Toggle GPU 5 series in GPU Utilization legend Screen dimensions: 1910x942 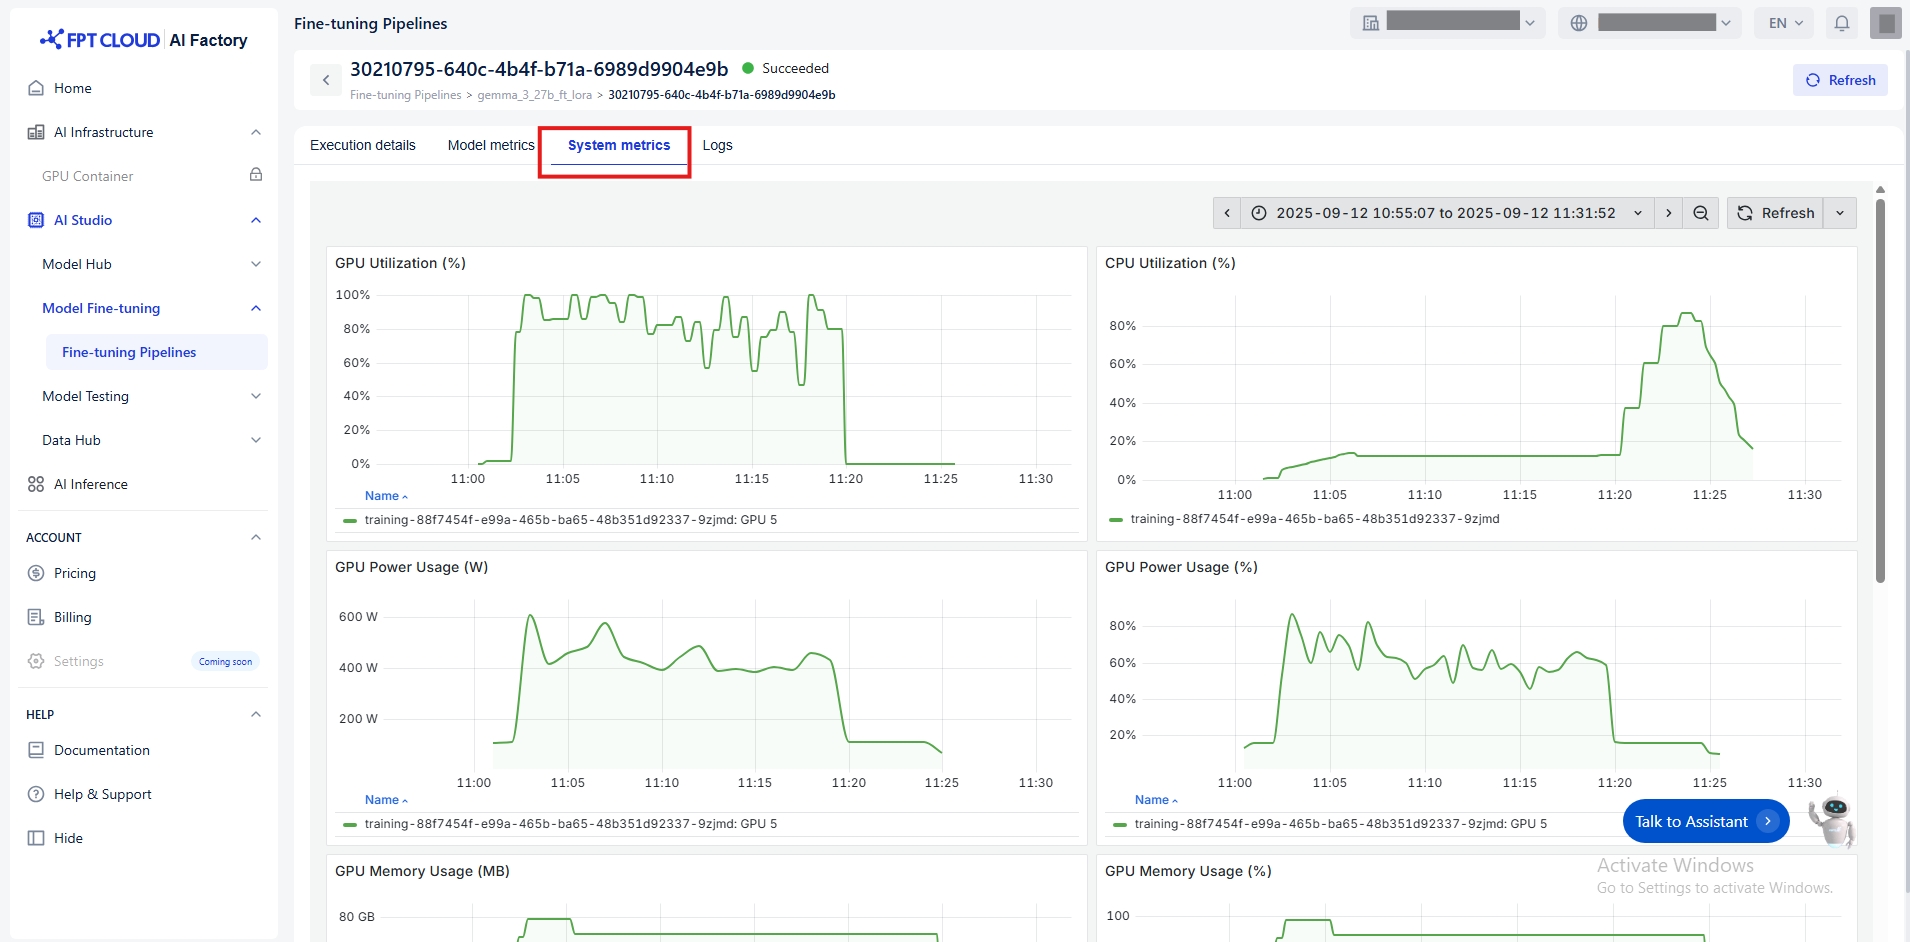click(570, 520)
